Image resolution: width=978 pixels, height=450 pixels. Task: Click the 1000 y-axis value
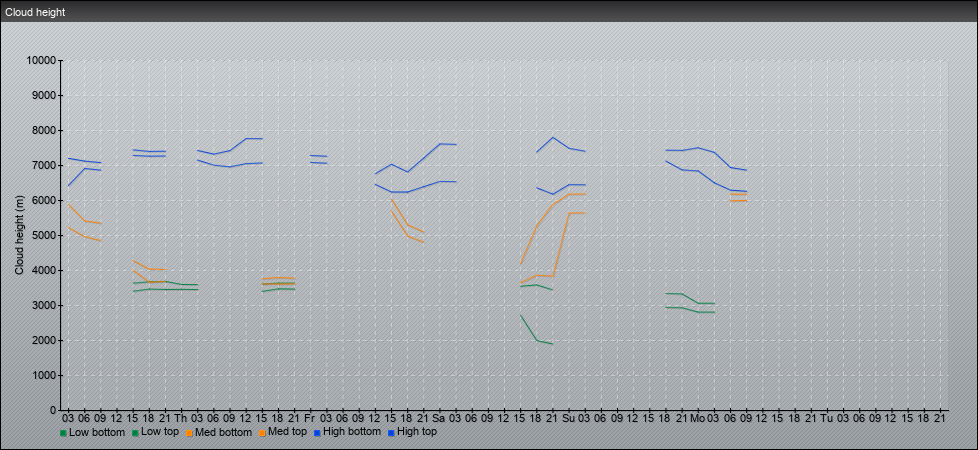click(44, 375)
